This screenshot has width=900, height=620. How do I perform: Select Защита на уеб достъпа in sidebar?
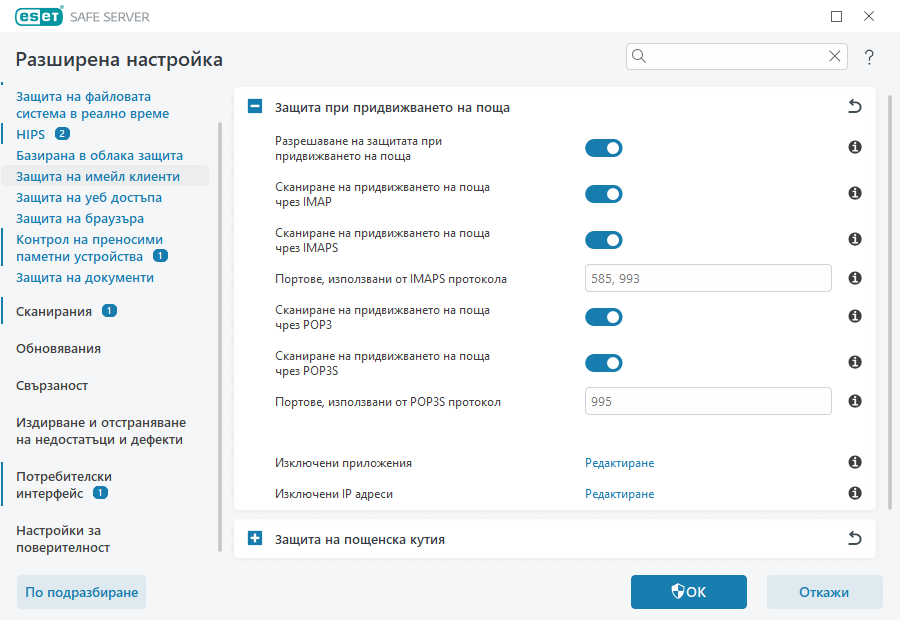coord(89,197)
